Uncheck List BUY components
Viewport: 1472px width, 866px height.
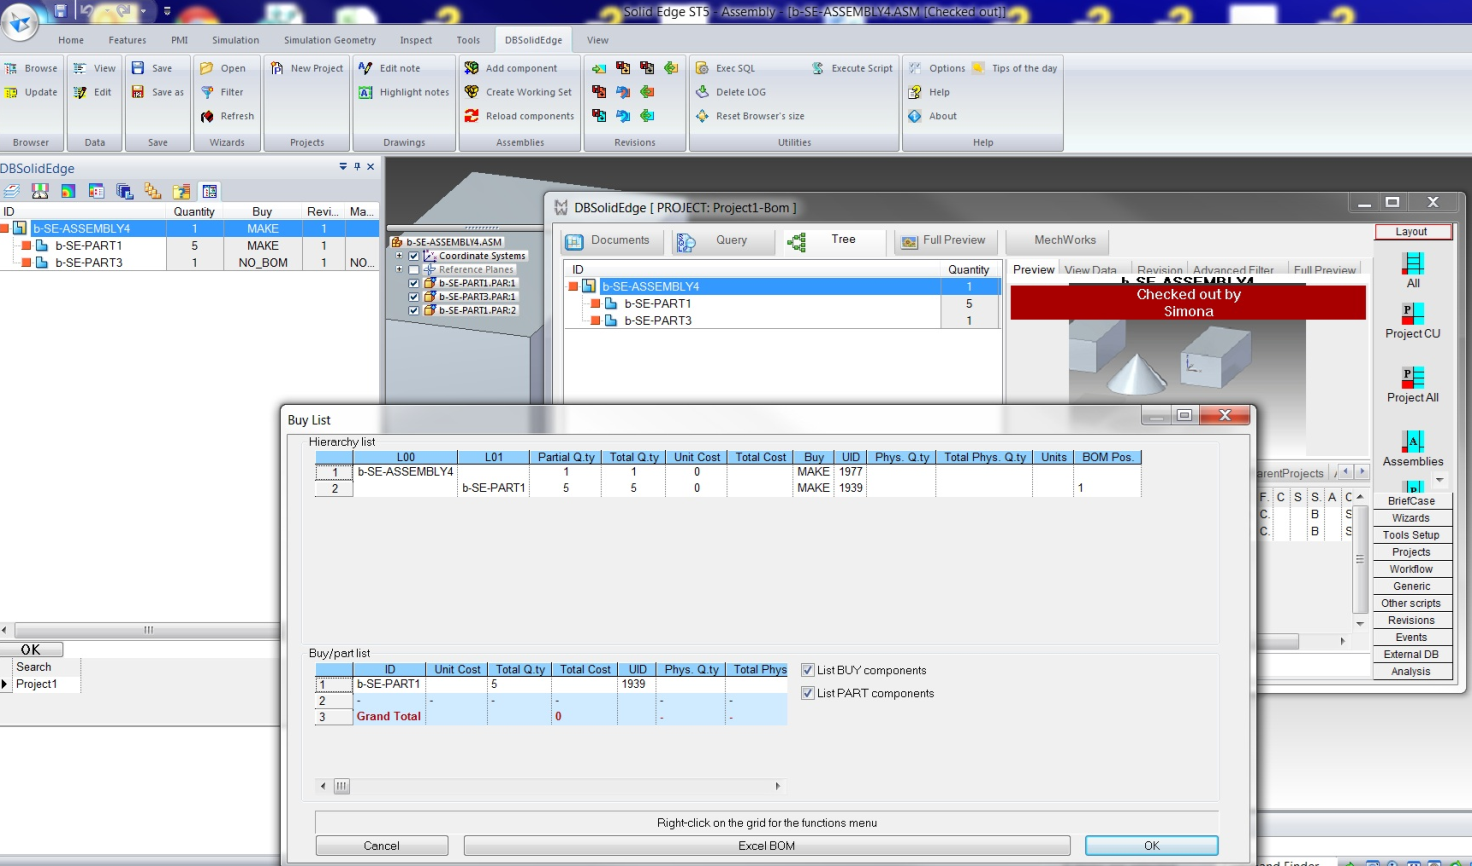tap(808, 670)
